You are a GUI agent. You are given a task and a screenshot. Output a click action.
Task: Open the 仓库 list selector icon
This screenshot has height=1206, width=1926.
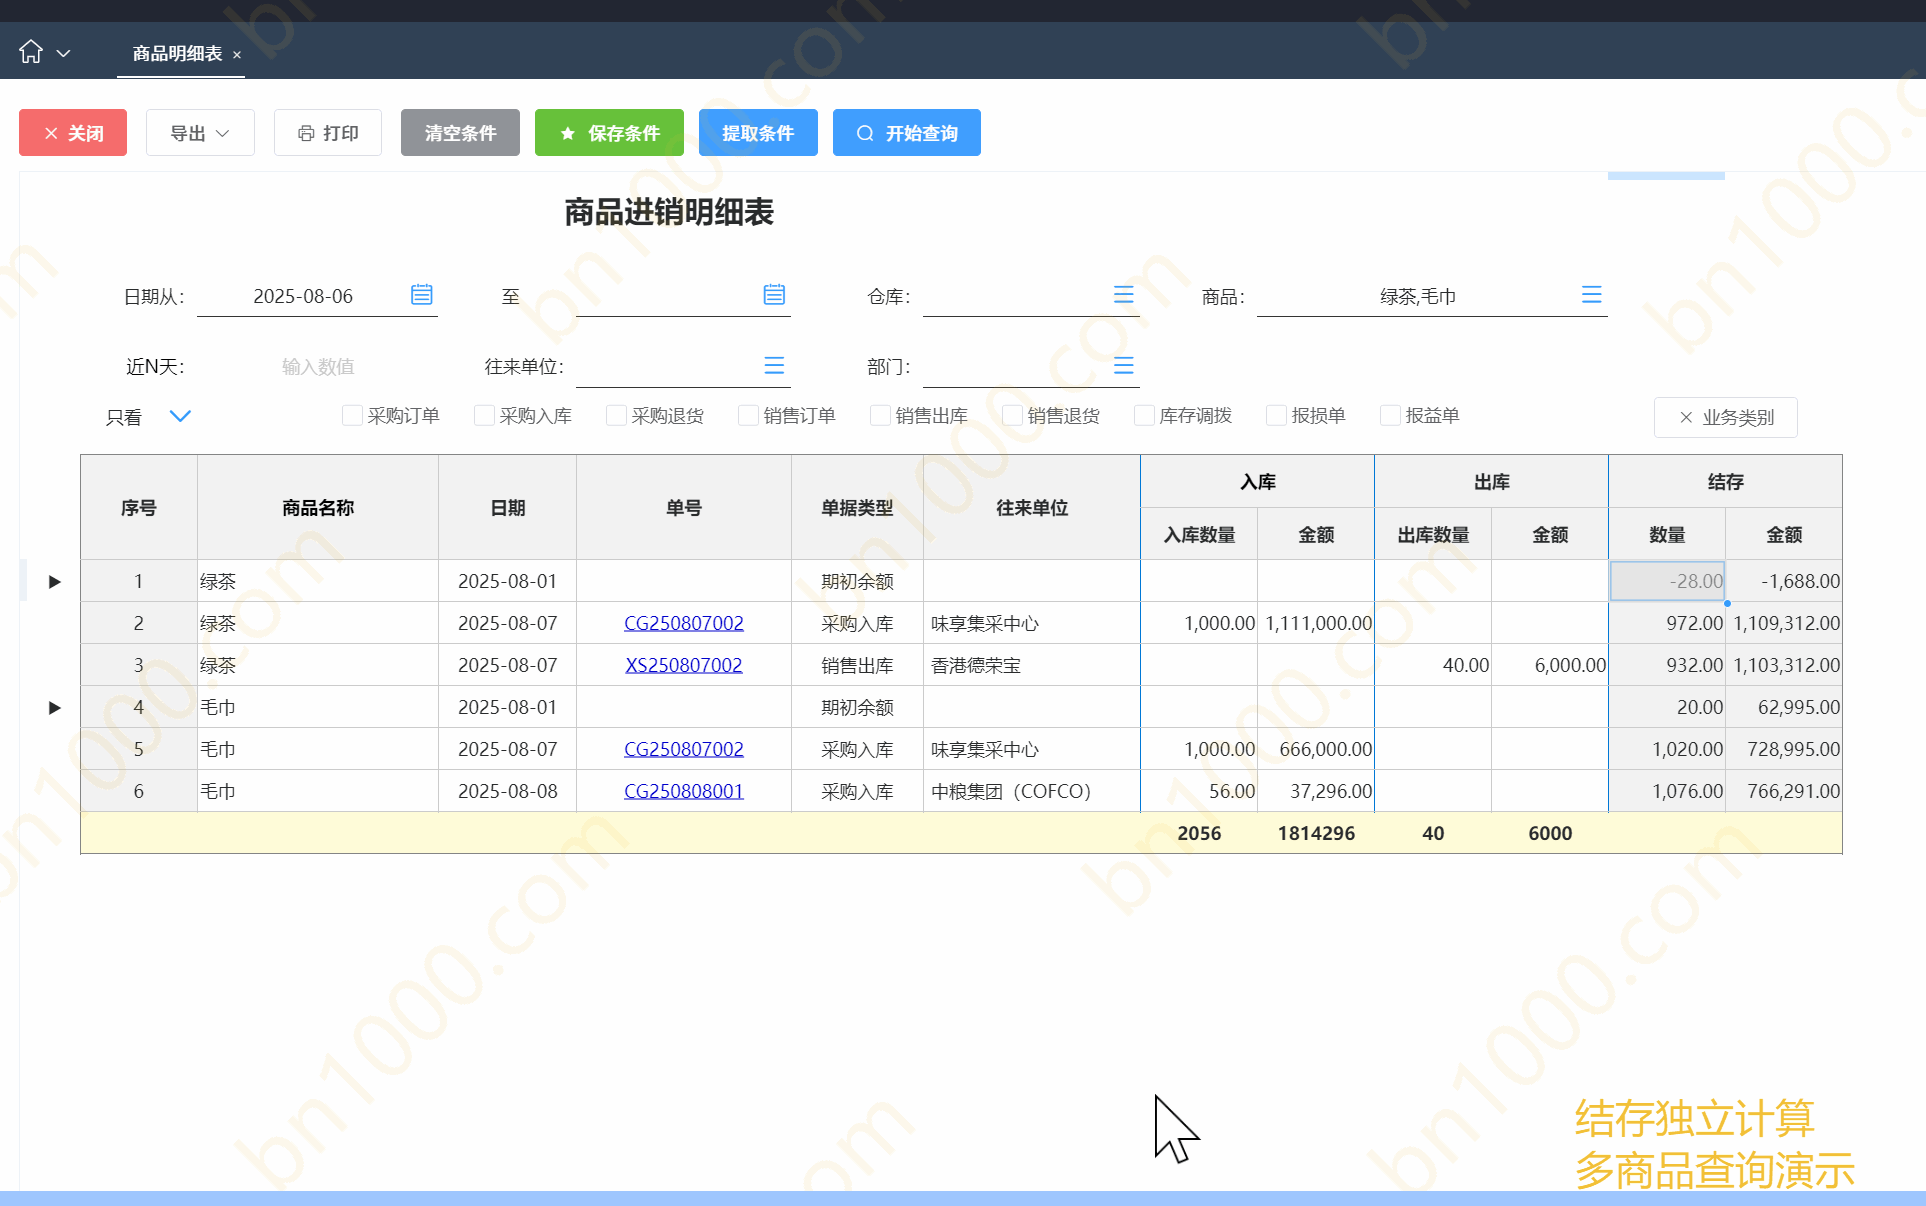[1124, 295]
